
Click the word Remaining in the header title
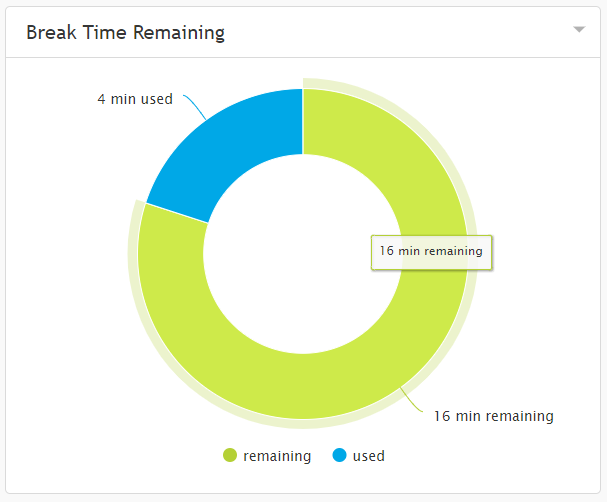click(179, 33)
